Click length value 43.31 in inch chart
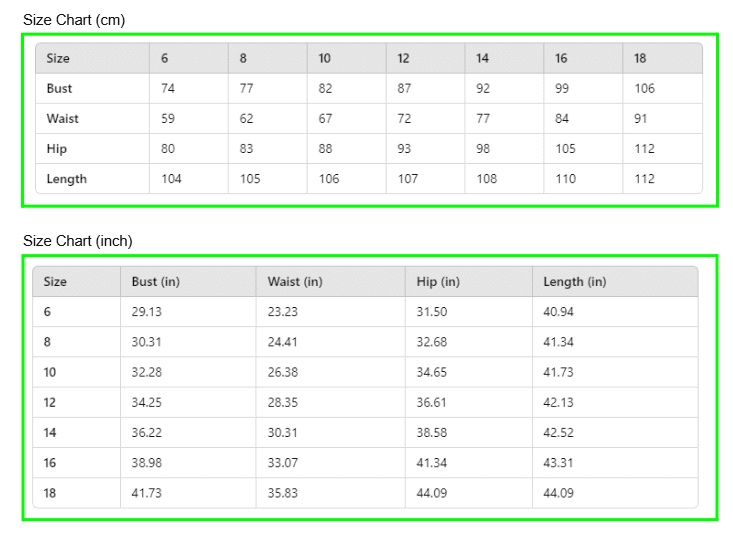733x534 pixels. coord(558,463)
